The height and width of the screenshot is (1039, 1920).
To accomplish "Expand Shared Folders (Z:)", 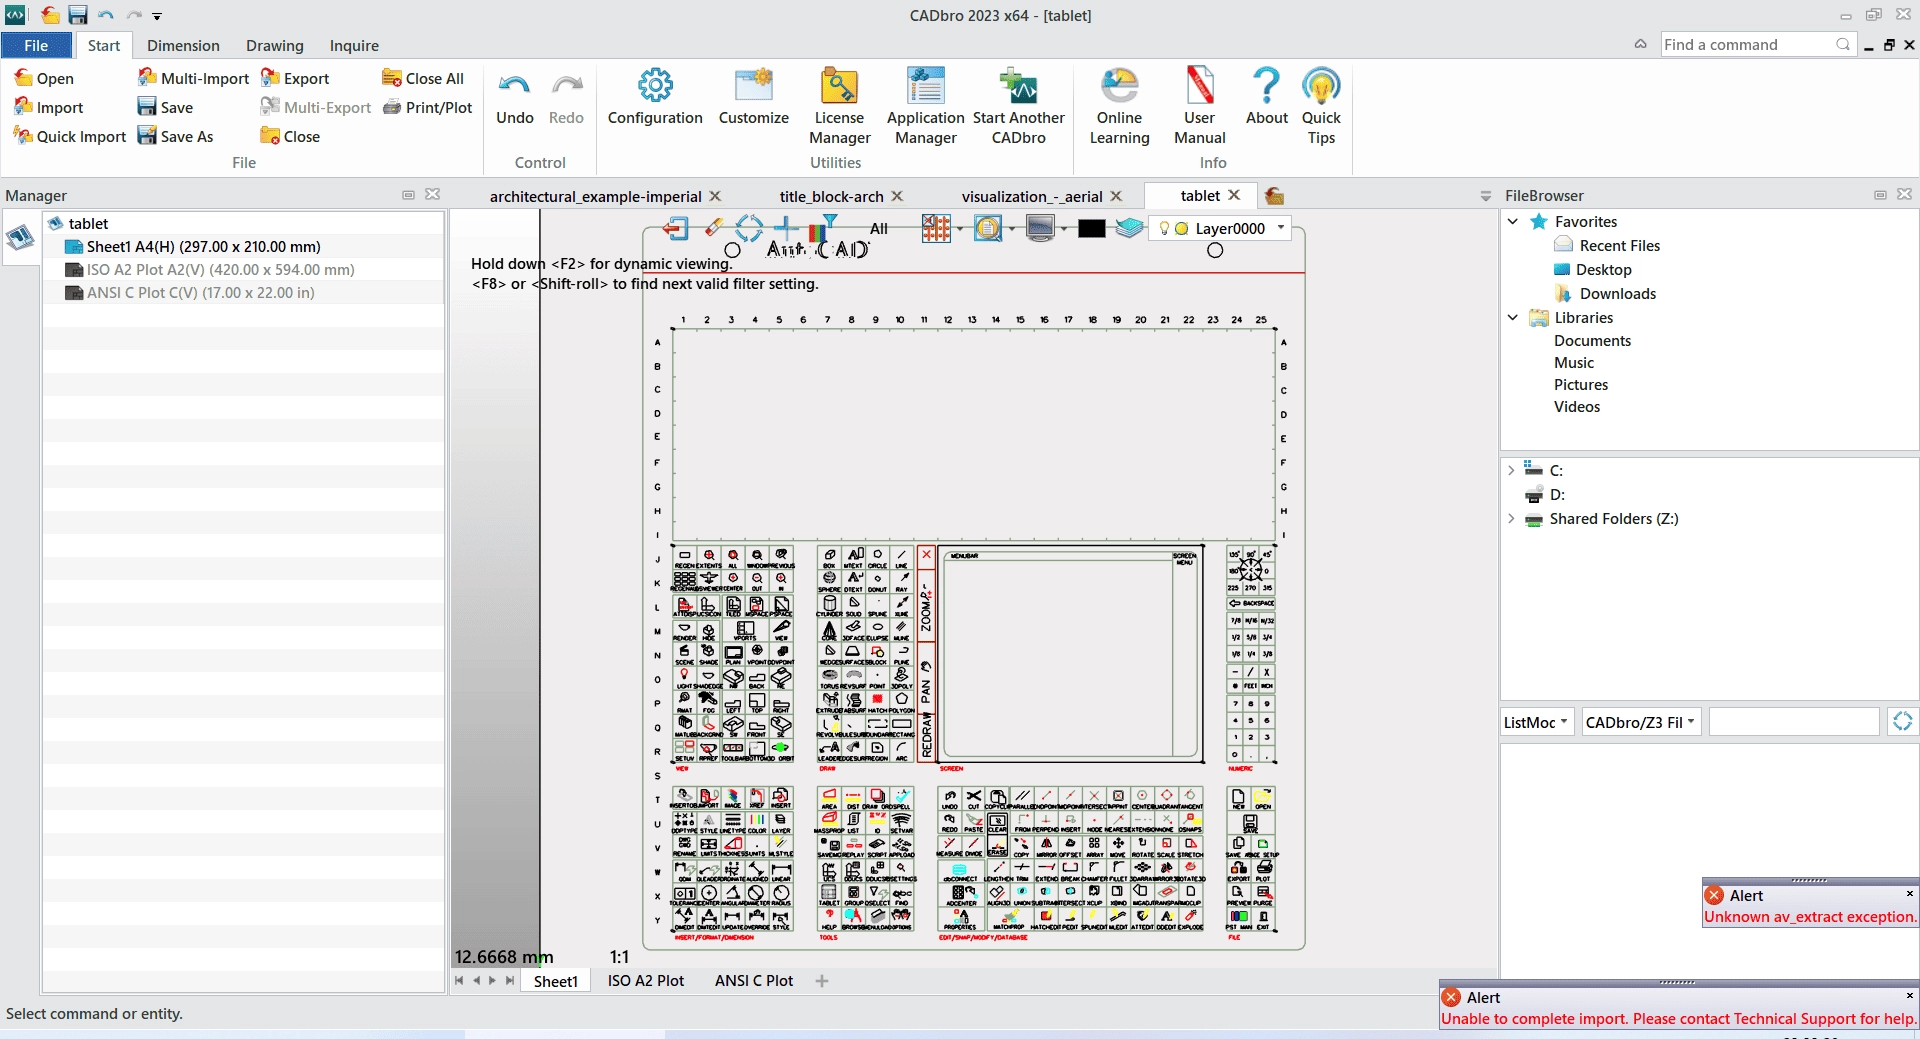I will click(x=1511, y=518).
